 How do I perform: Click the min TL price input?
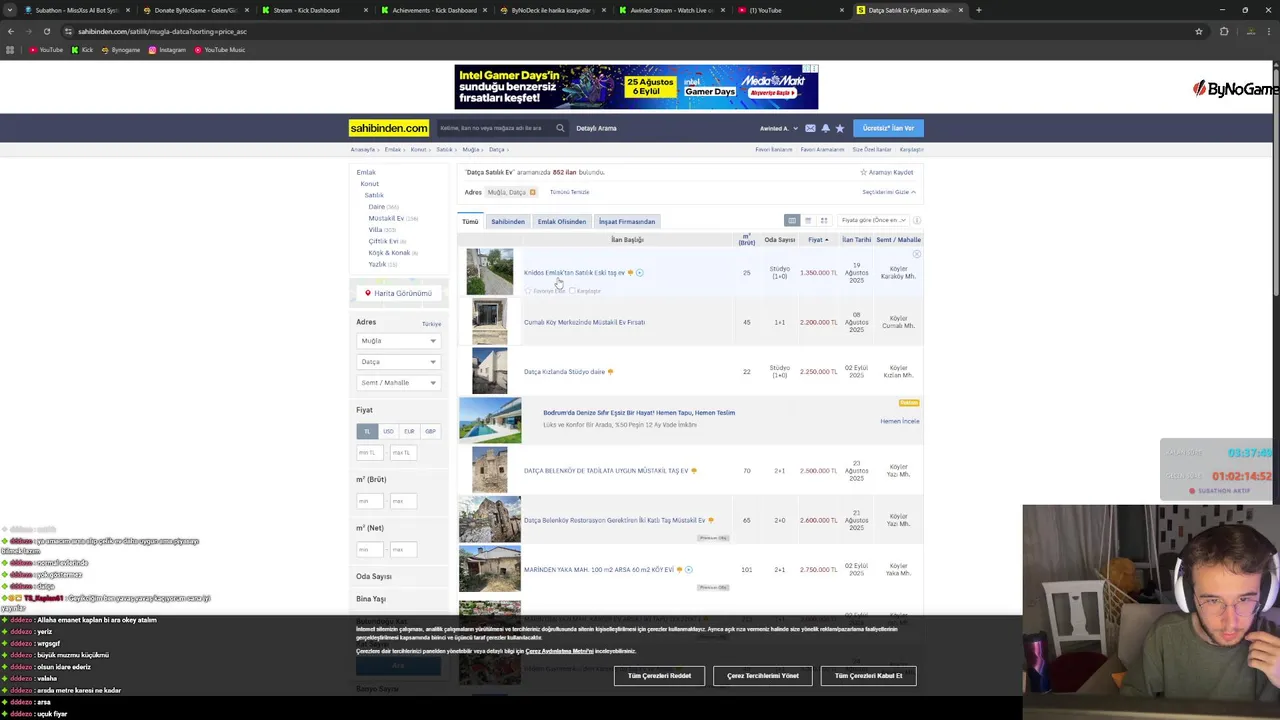point(369,453)
